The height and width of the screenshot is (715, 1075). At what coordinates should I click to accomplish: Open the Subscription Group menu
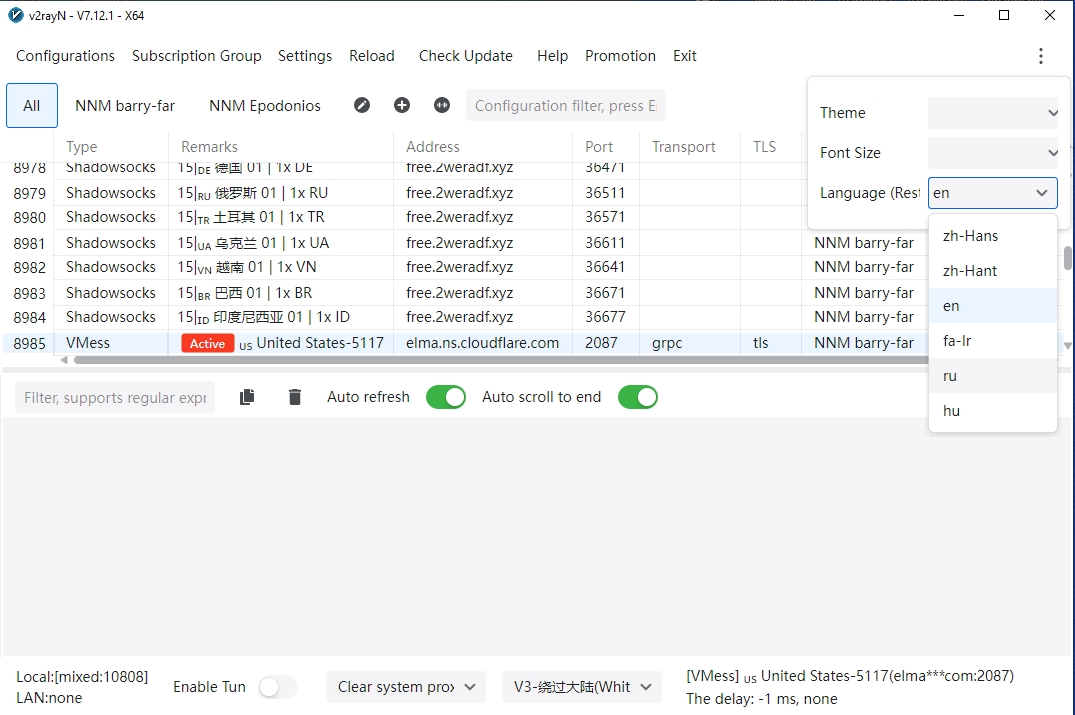(x=197, y=56)
